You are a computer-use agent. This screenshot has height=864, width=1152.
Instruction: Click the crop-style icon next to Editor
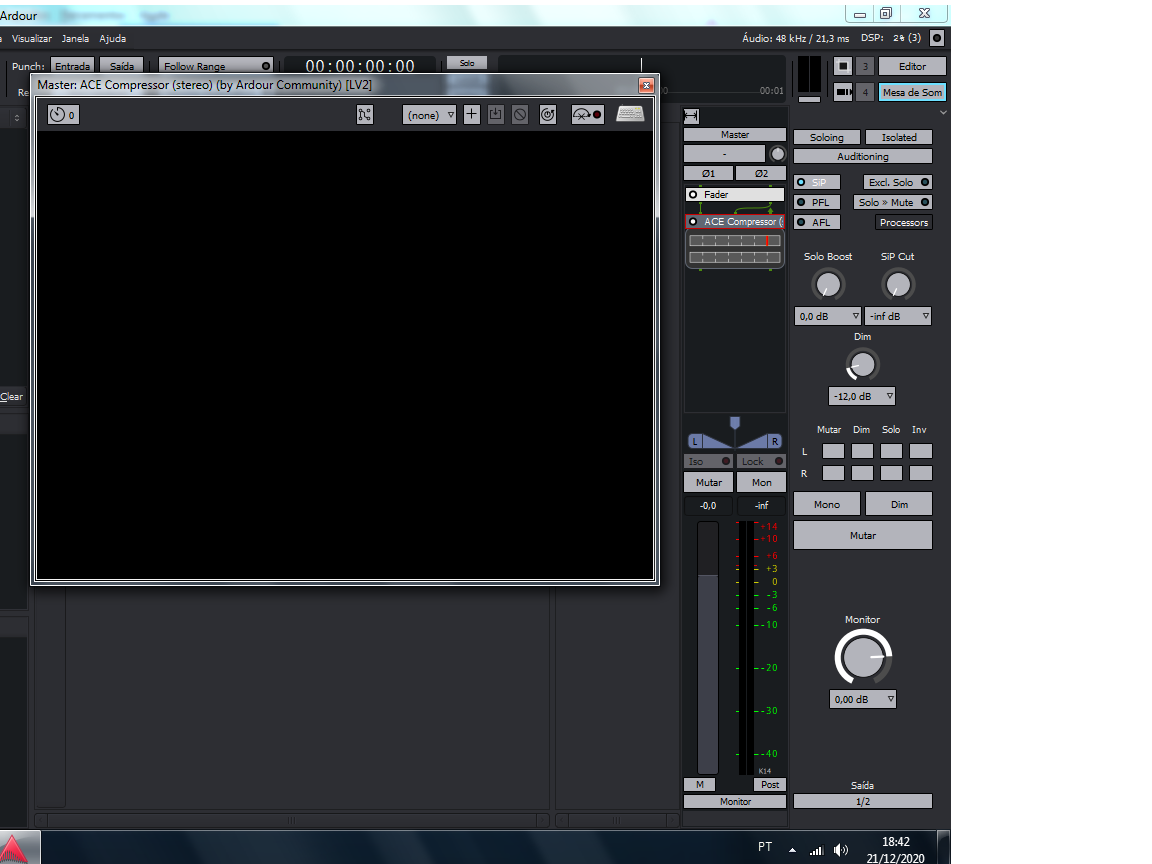[843, 66]
